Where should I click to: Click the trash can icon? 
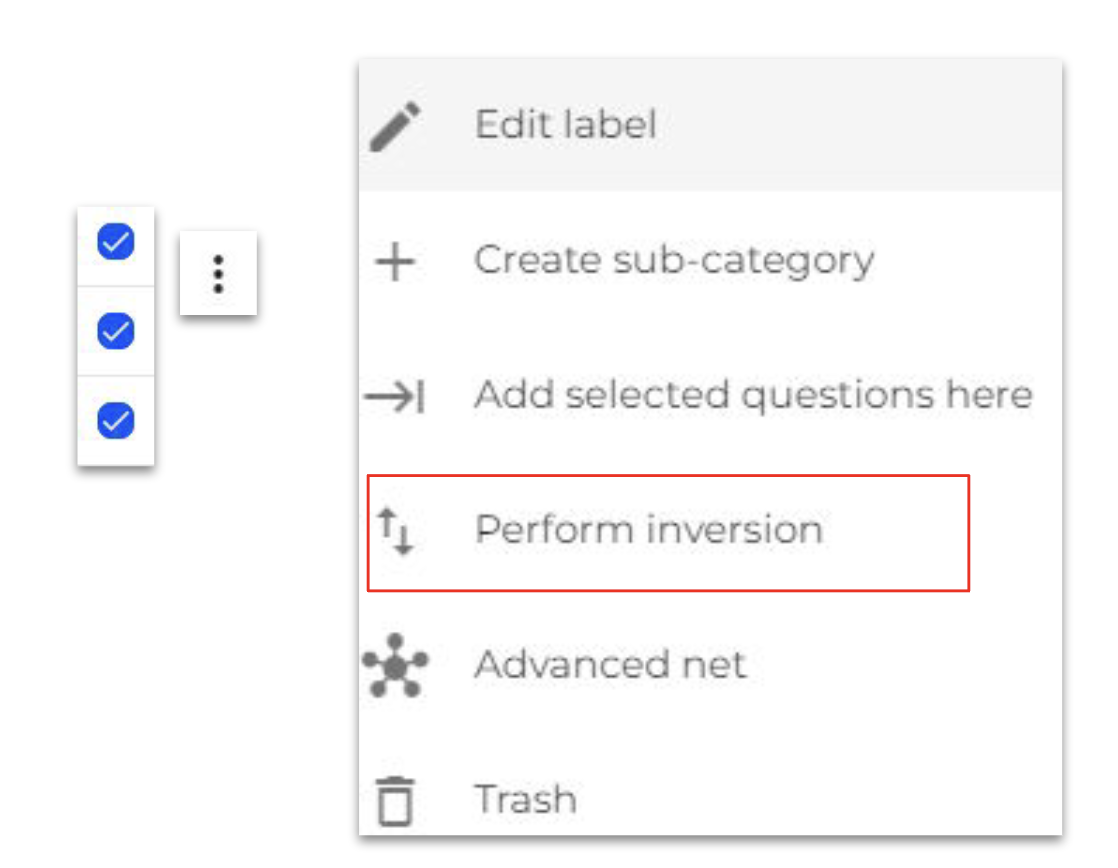[395, 801]
